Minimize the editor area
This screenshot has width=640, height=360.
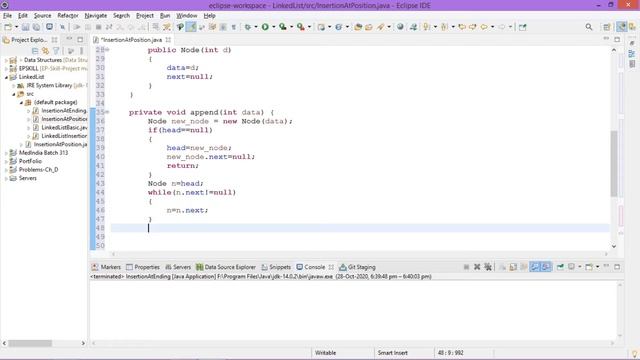click(606, 39)
